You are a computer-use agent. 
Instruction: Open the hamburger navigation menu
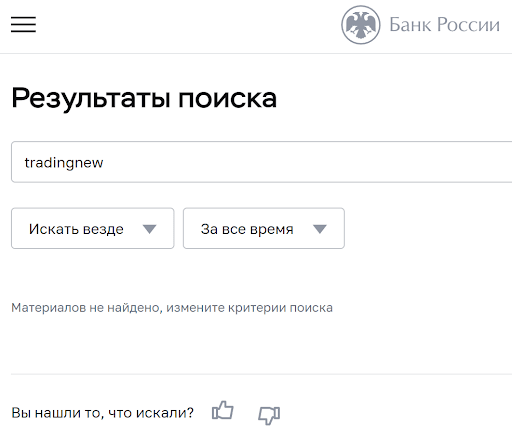tap(23, 24)
